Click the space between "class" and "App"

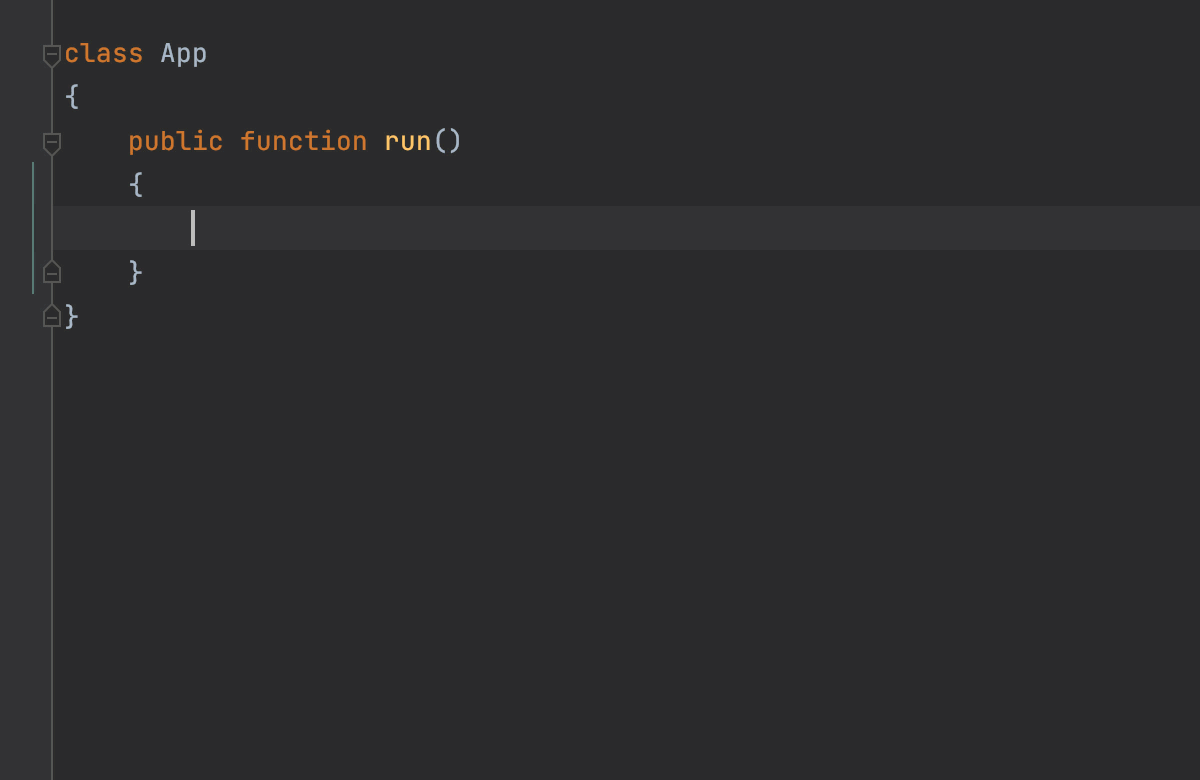(152, 54)
